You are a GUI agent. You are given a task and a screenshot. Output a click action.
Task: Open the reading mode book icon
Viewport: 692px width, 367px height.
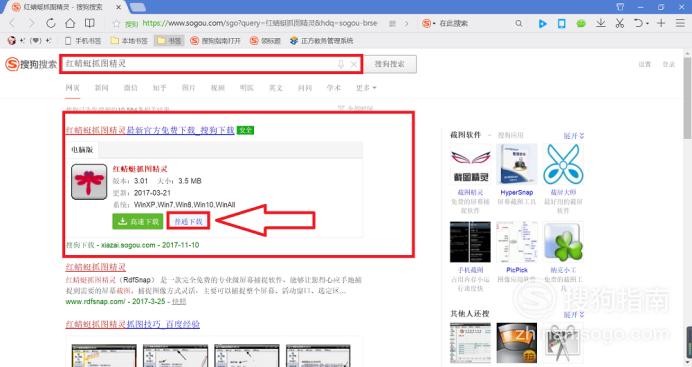tap(90, 23)
